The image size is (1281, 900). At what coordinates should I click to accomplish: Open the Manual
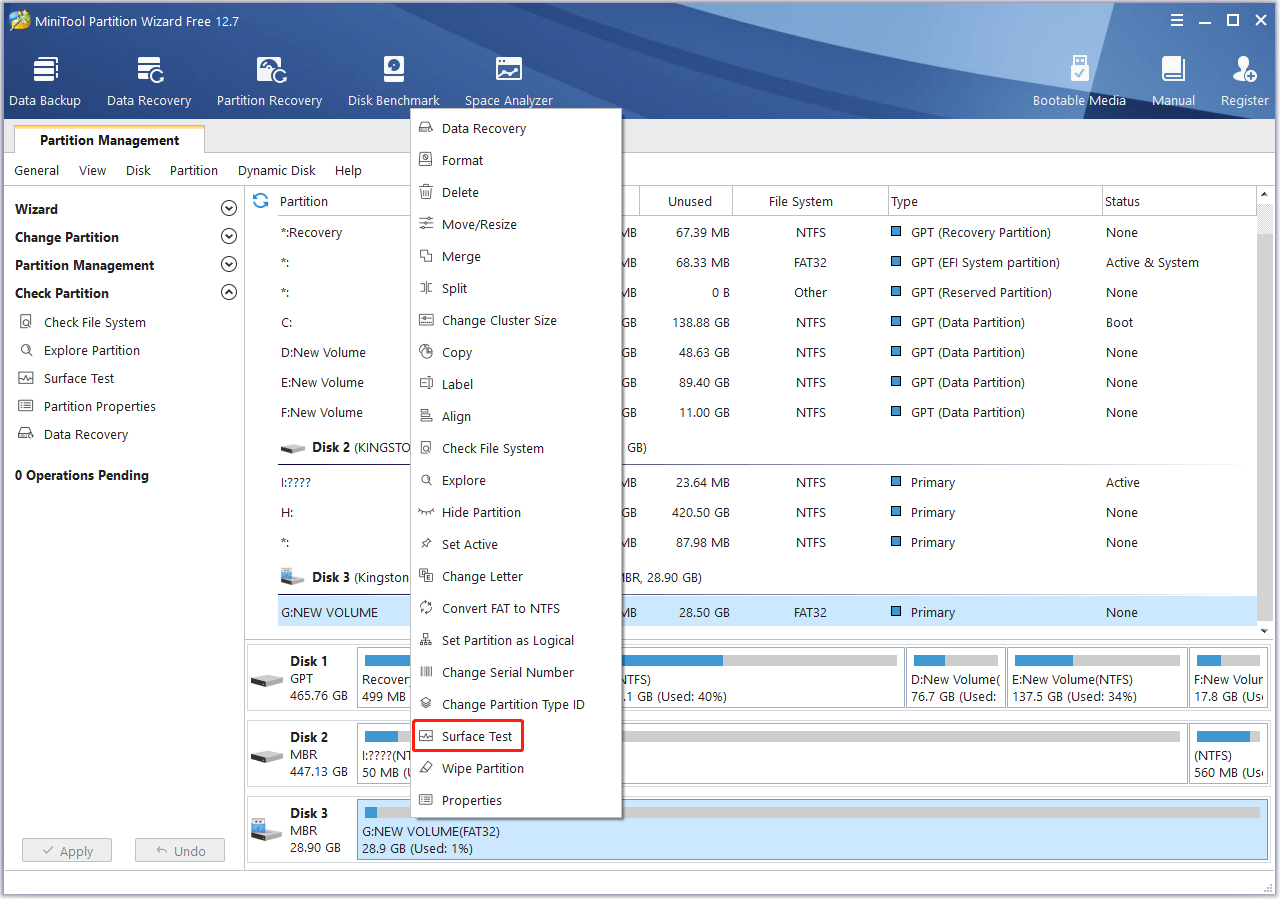click(x=1173, y=81)
